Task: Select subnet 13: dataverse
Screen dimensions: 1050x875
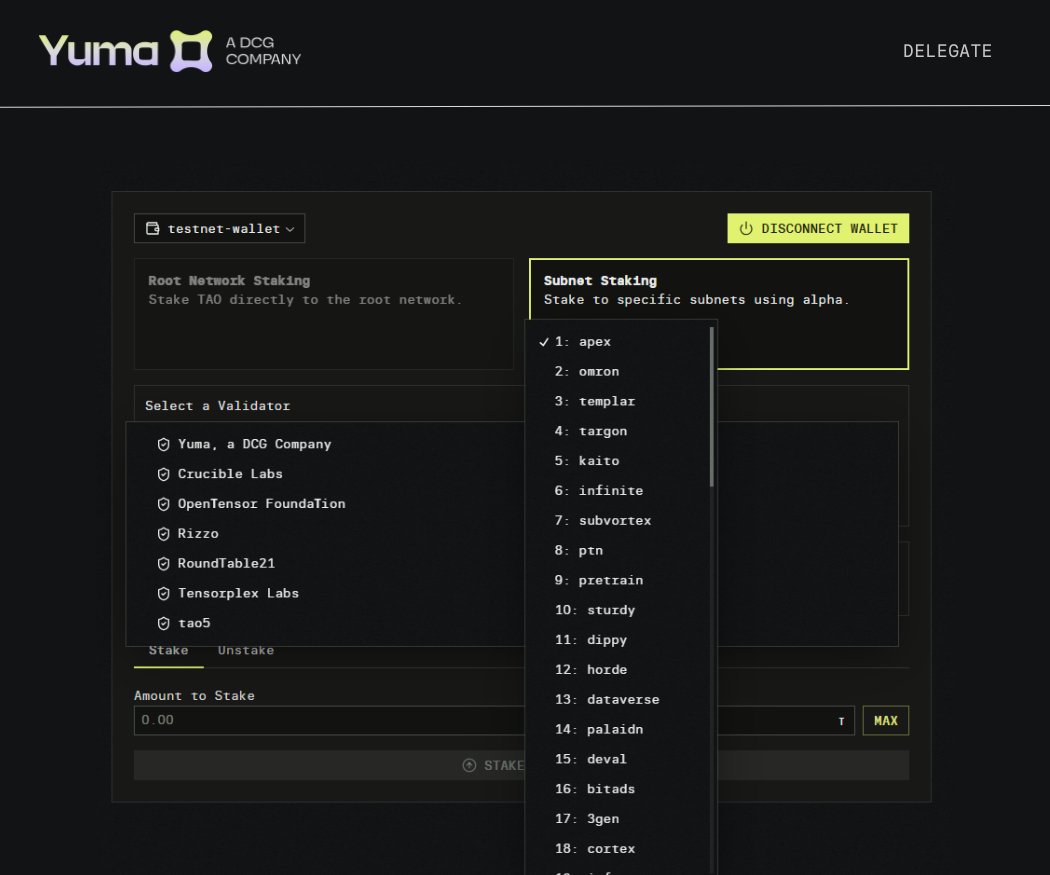Action: [x=617, y=700]
